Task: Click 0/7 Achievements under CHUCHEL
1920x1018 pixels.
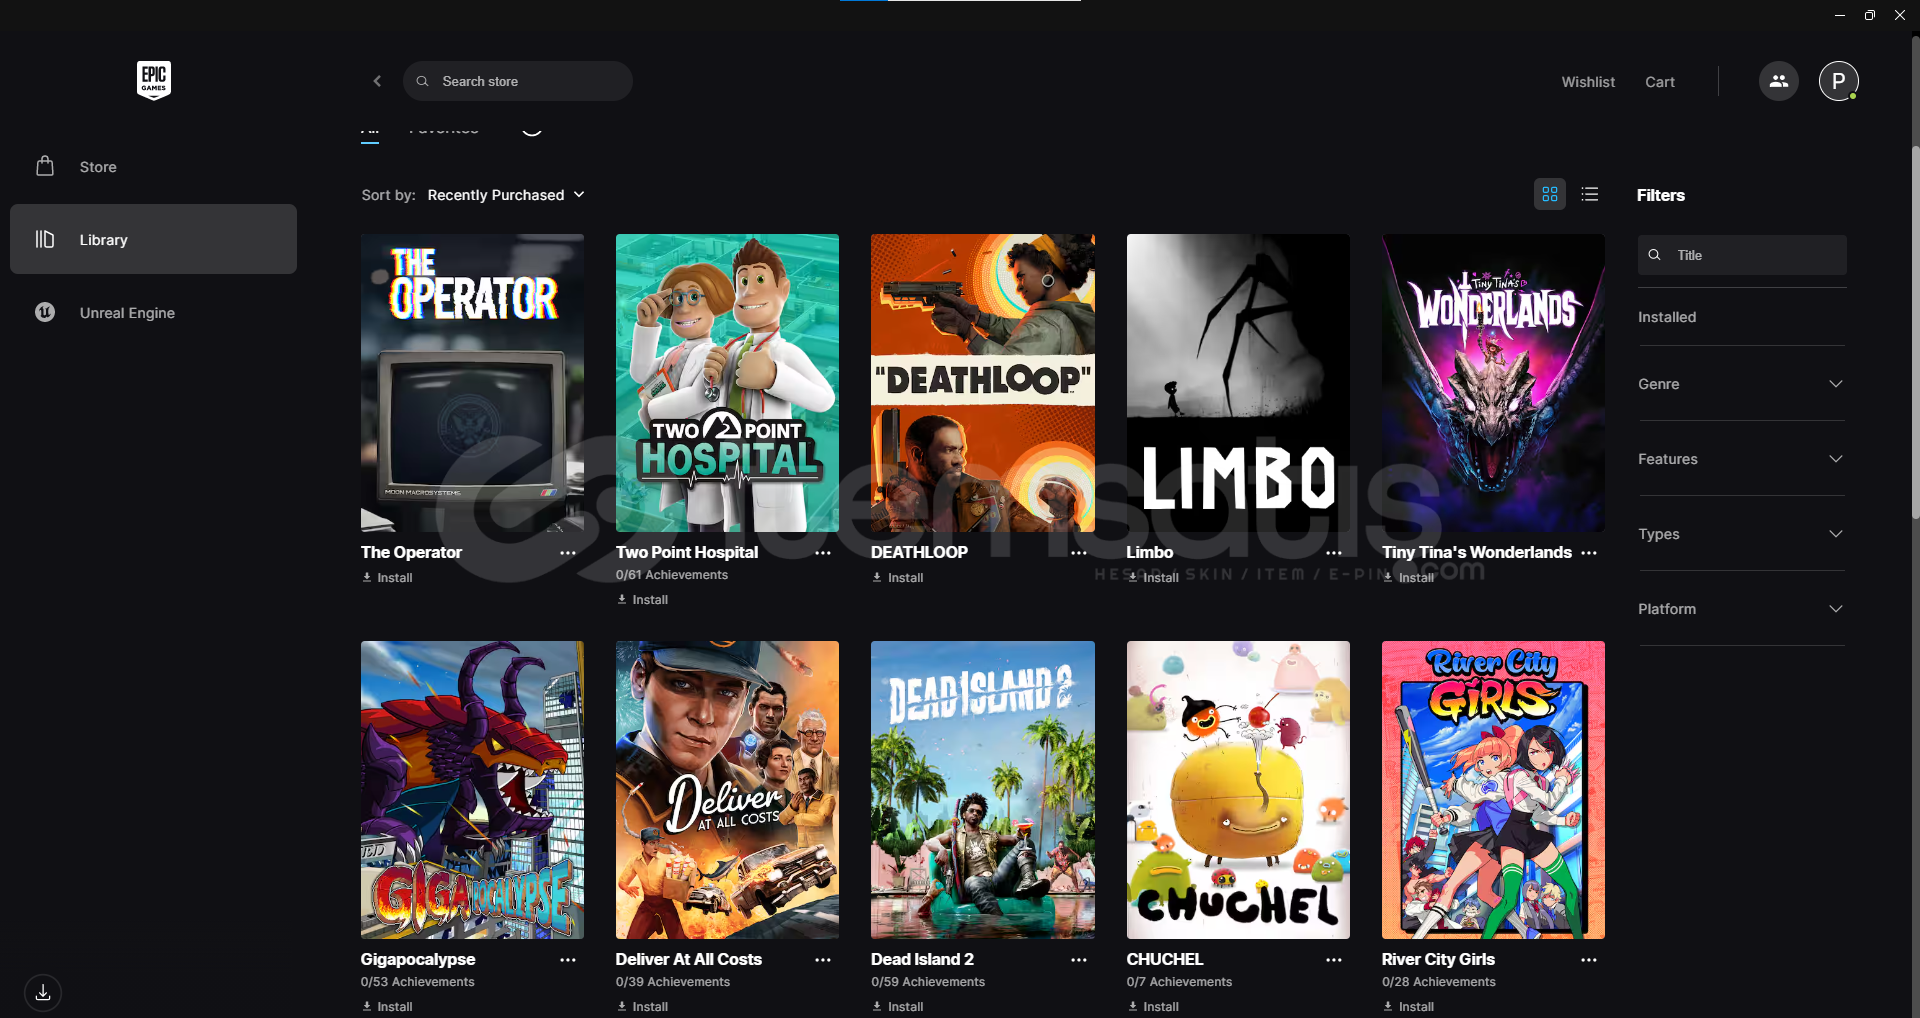Action: (1179, 982)
